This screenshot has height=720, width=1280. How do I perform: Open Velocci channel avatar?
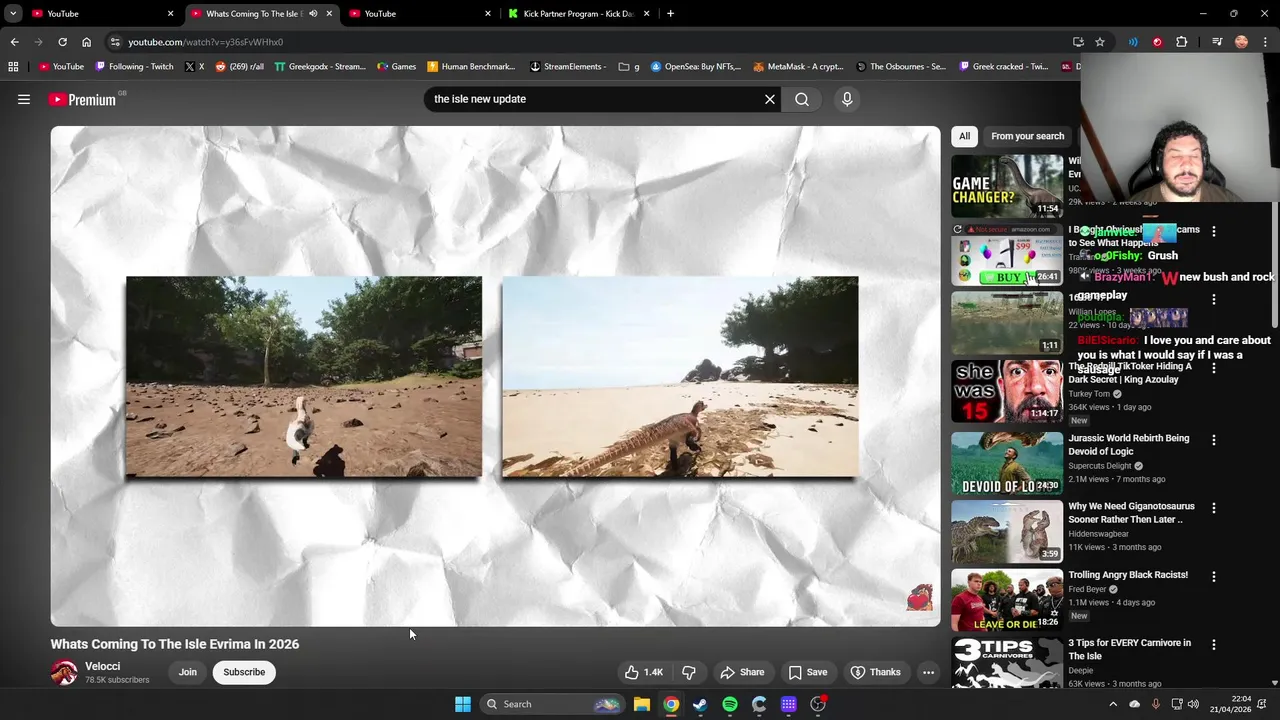click(64, 672)
